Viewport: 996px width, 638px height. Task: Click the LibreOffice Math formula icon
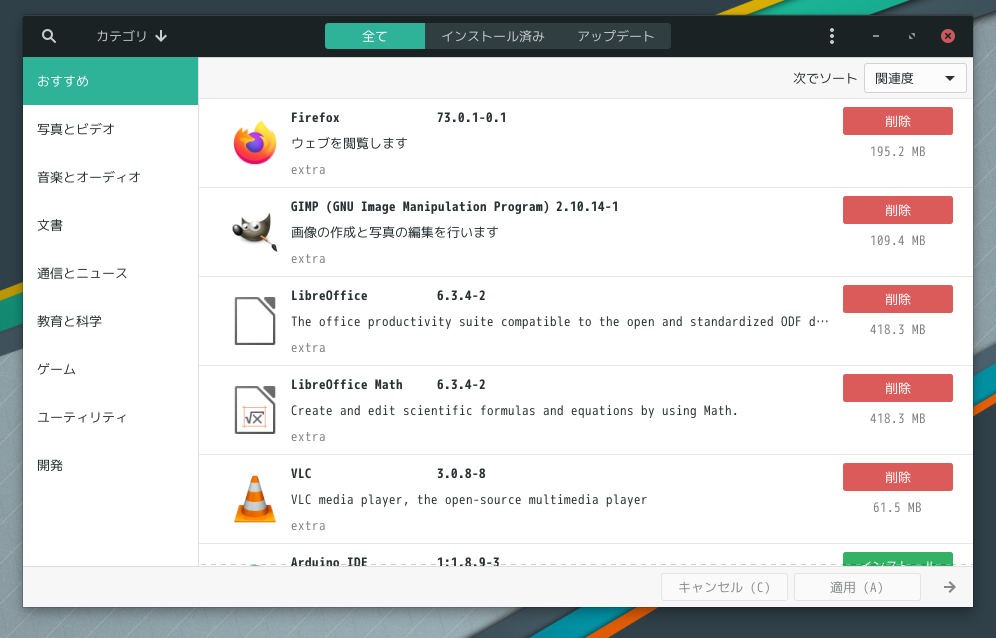coord(255,410)
